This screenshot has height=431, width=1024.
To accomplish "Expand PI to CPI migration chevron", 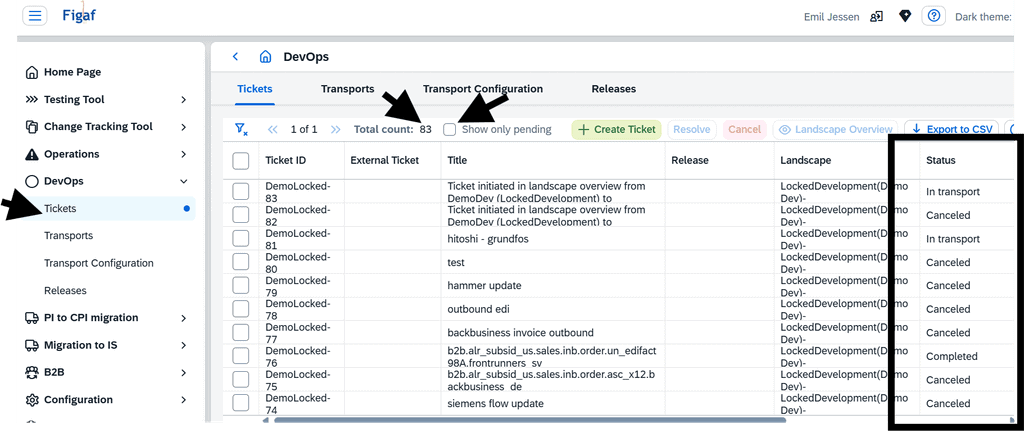I will (x=184, y=318).
